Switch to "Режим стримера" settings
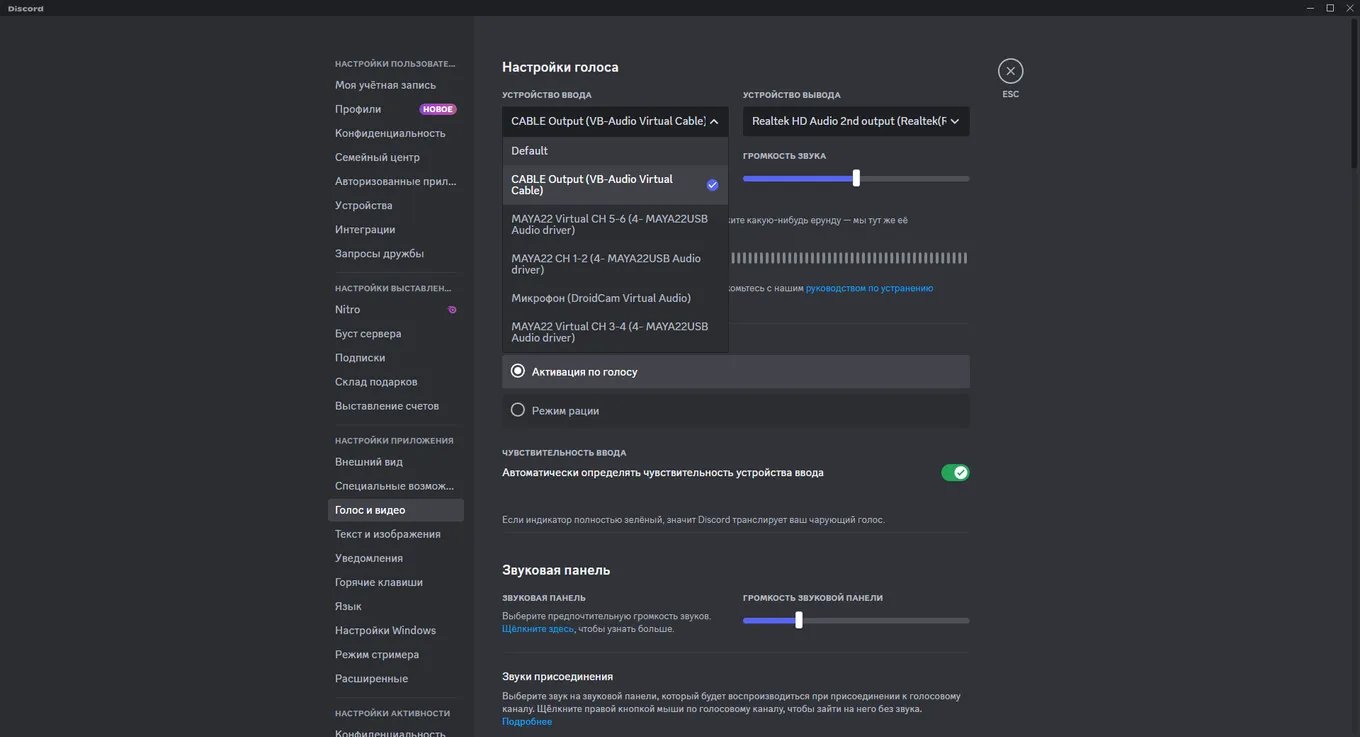Screen dimensions: 1360x737 click(x=396, y=654)
